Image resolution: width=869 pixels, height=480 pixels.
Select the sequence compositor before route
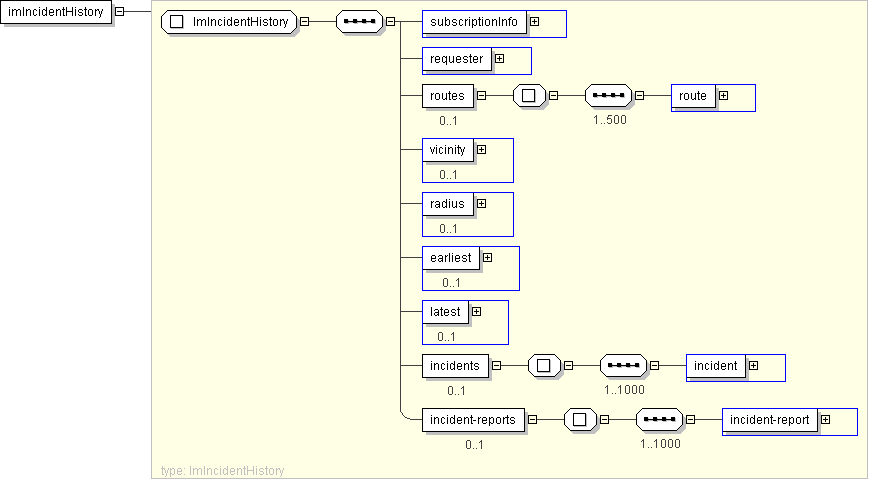[608, 97]
